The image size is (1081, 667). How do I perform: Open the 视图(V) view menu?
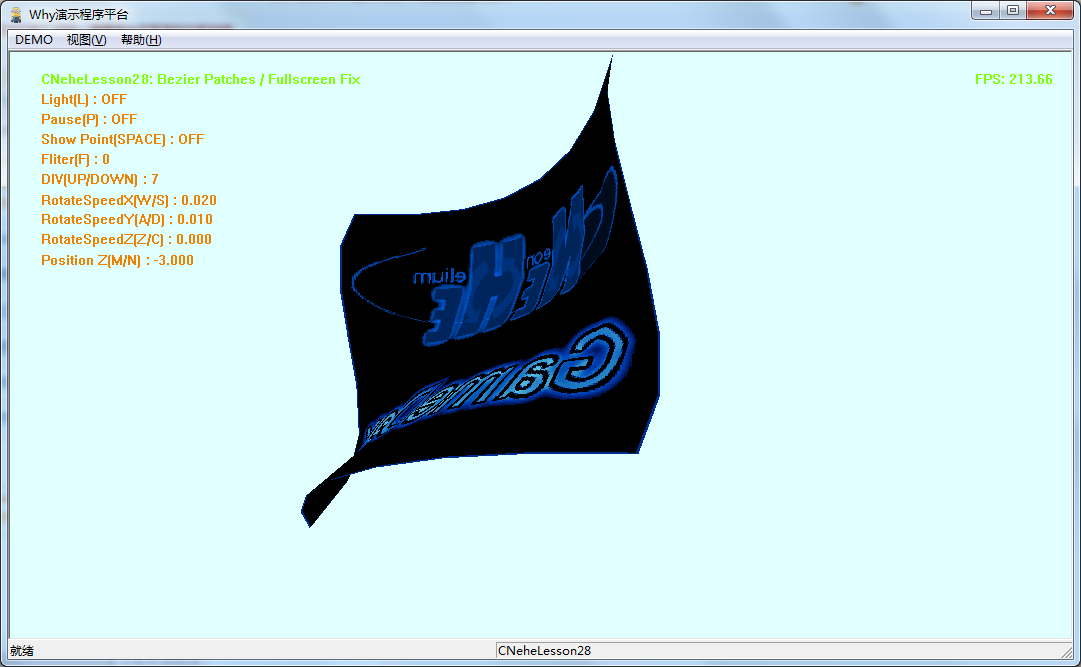[x=86, y=39]
